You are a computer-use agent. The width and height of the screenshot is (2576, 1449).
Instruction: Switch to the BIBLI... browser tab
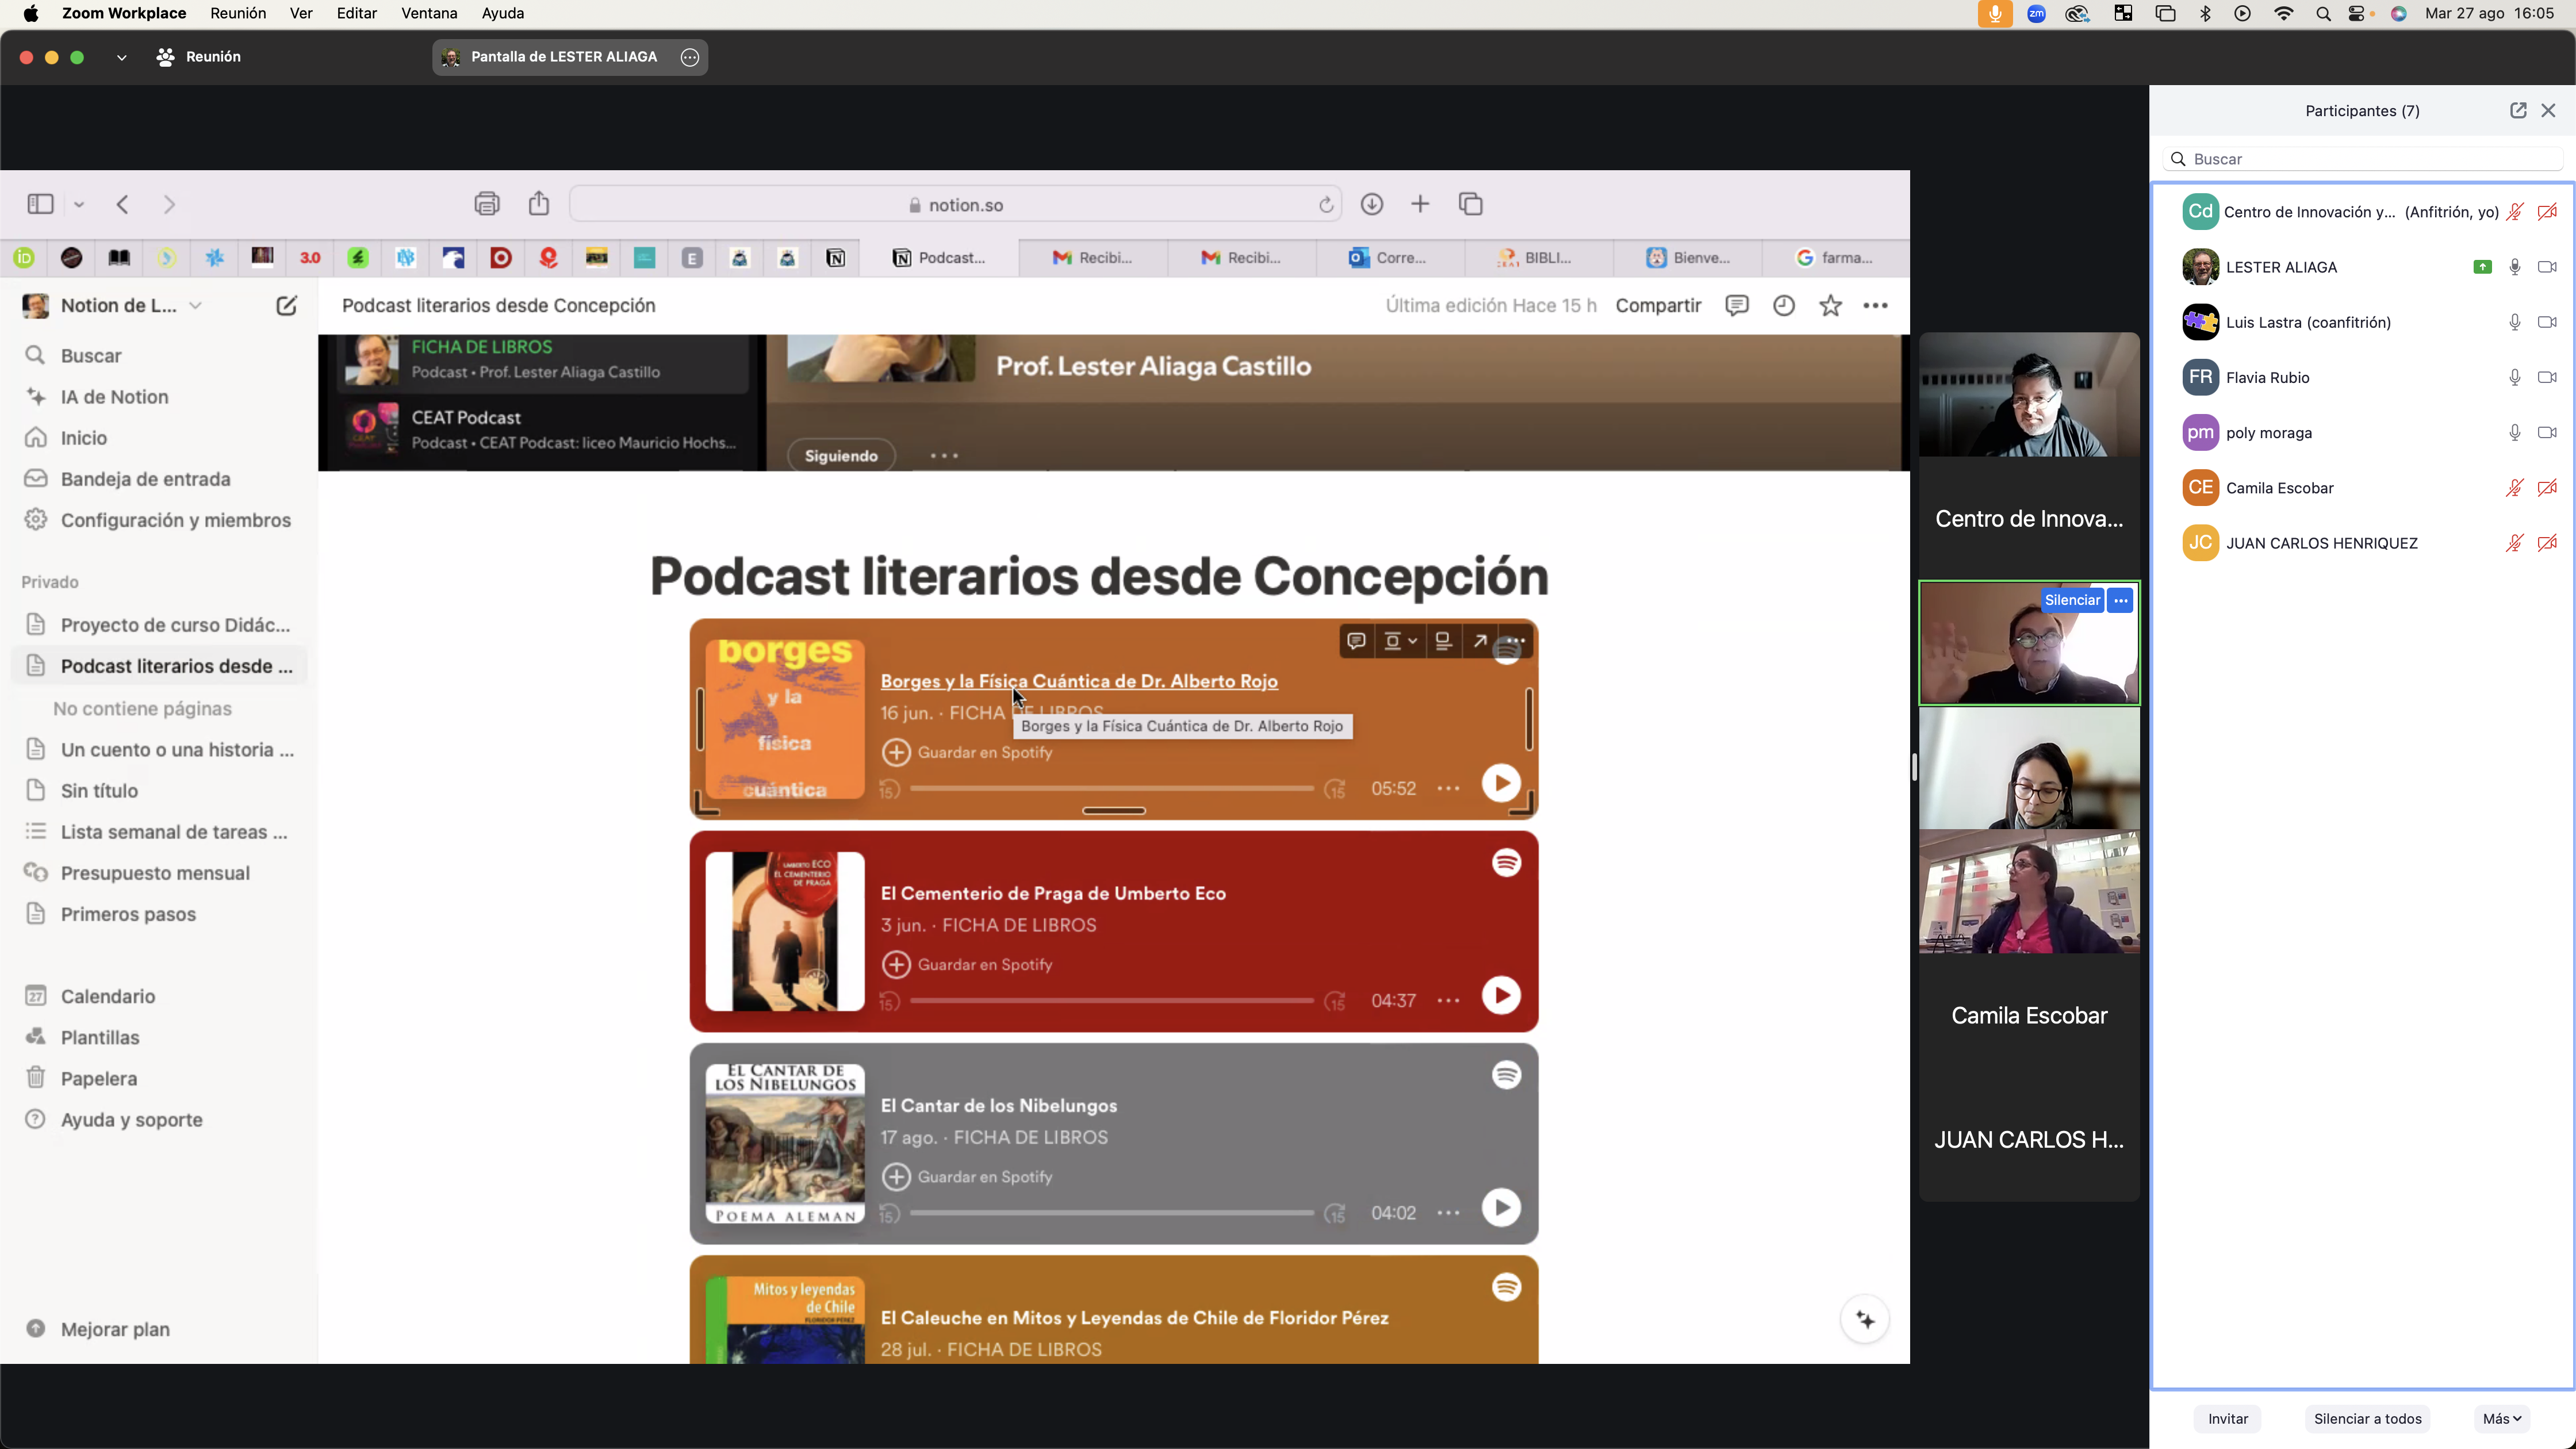point(1539,258)
